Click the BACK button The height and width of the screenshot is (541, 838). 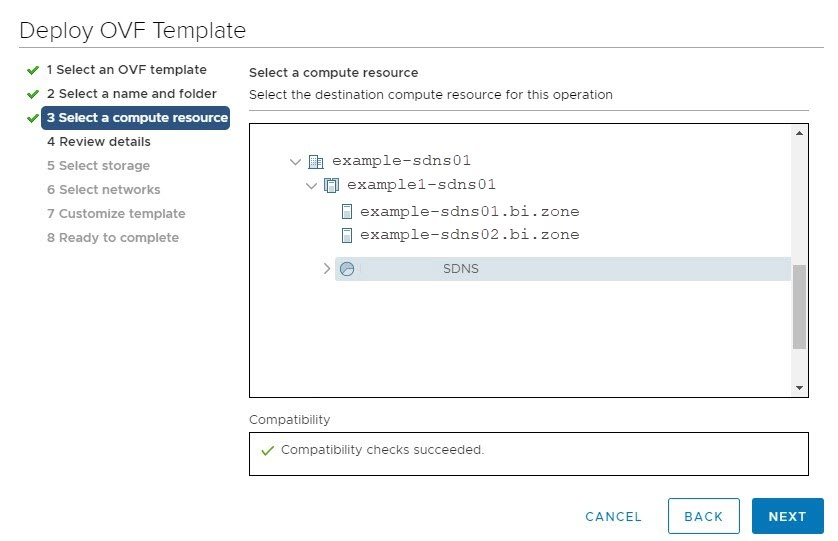(703, 516)
